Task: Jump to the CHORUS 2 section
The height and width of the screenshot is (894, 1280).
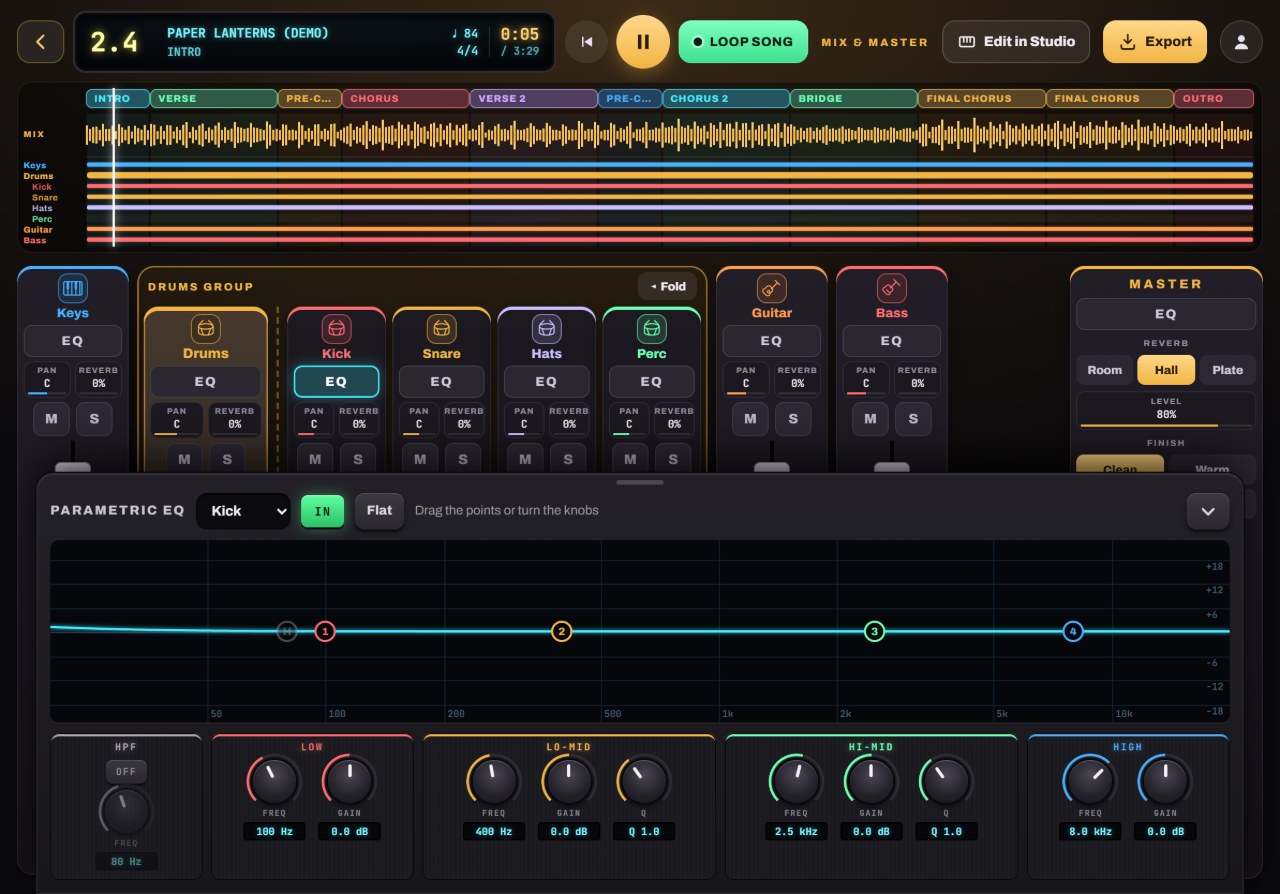Action: pyautogui.click(x=725, y=98)
